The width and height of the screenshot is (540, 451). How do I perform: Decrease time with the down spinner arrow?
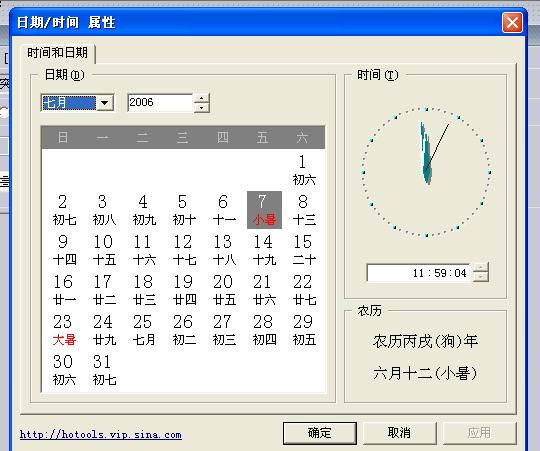(481, 277)
